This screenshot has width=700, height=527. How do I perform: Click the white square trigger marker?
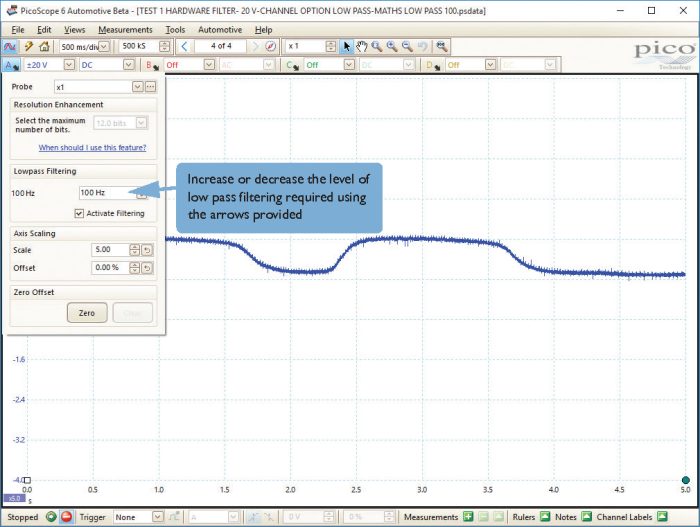click(27, 480)
